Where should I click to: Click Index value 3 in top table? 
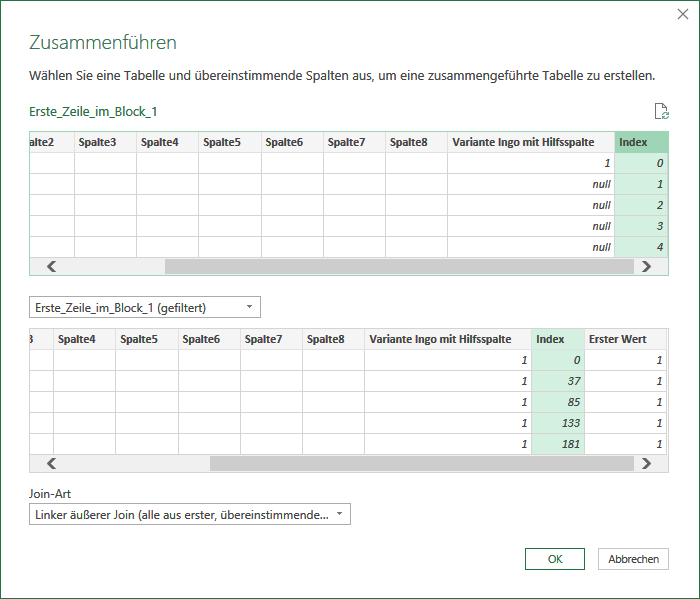(641, 226)
